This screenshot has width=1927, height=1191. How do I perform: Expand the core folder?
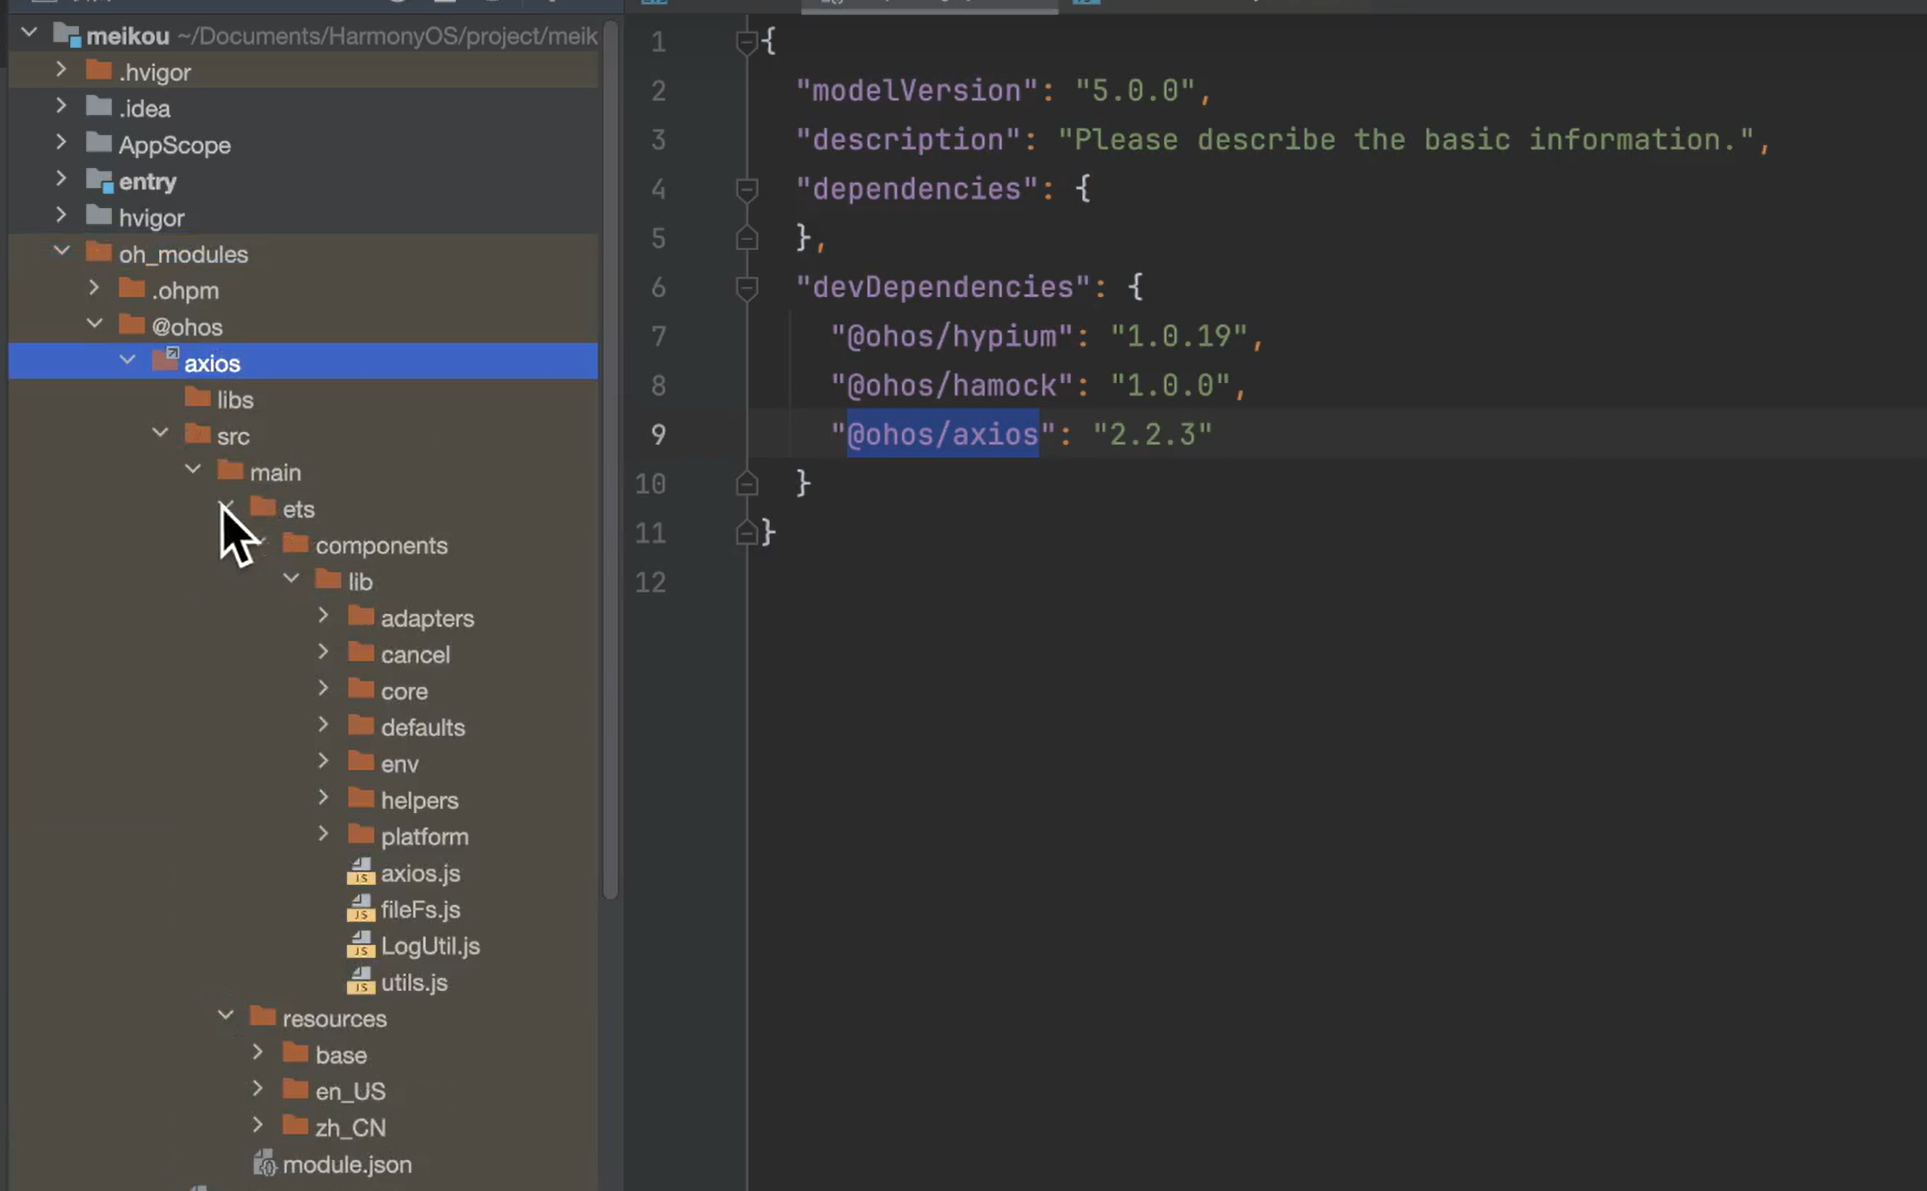click(x=323, y=689)
